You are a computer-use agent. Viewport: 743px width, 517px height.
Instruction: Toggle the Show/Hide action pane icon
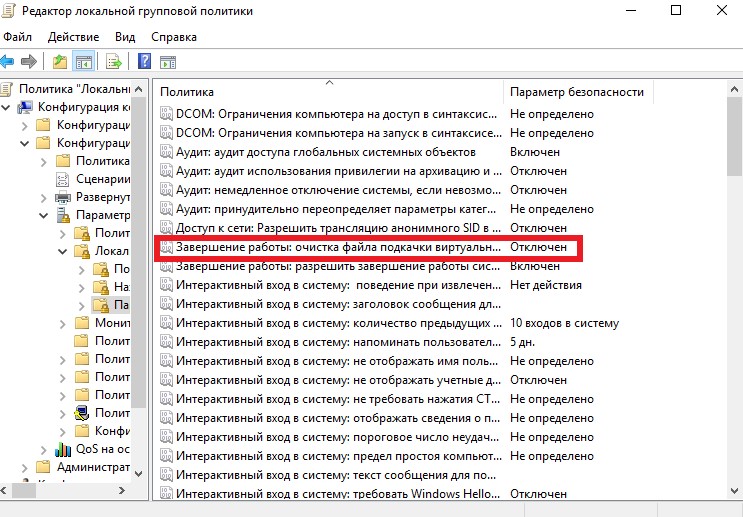pos(168,62)
